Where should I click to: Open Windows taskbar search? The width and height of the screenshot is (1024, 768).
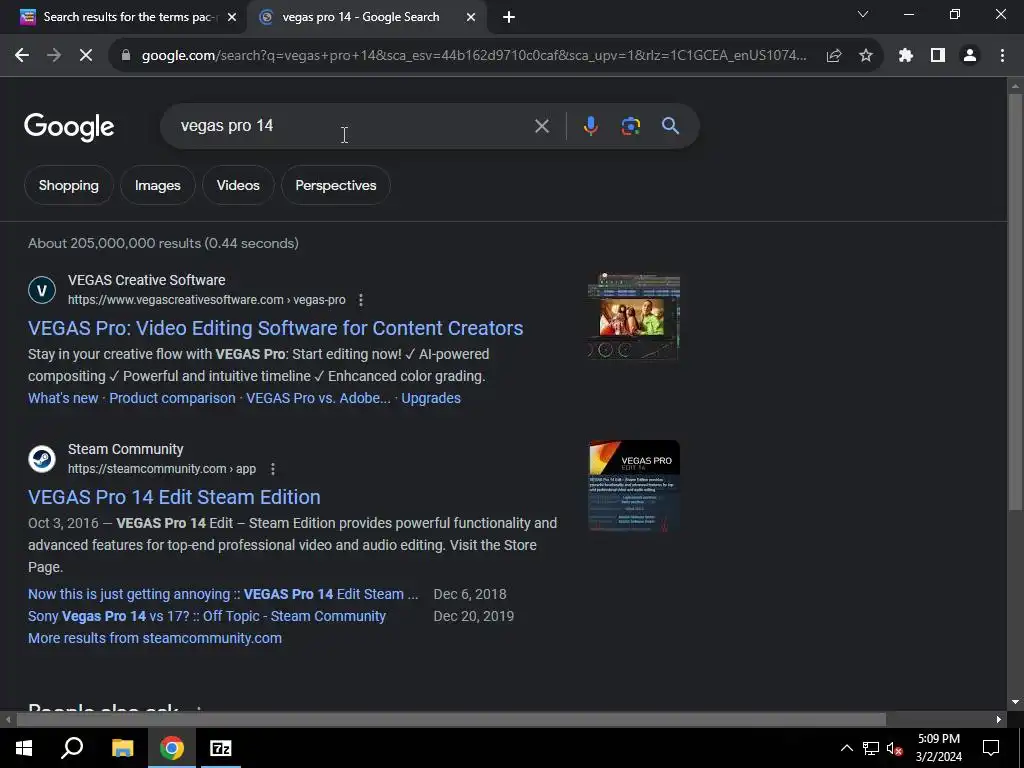coord(72,748)
